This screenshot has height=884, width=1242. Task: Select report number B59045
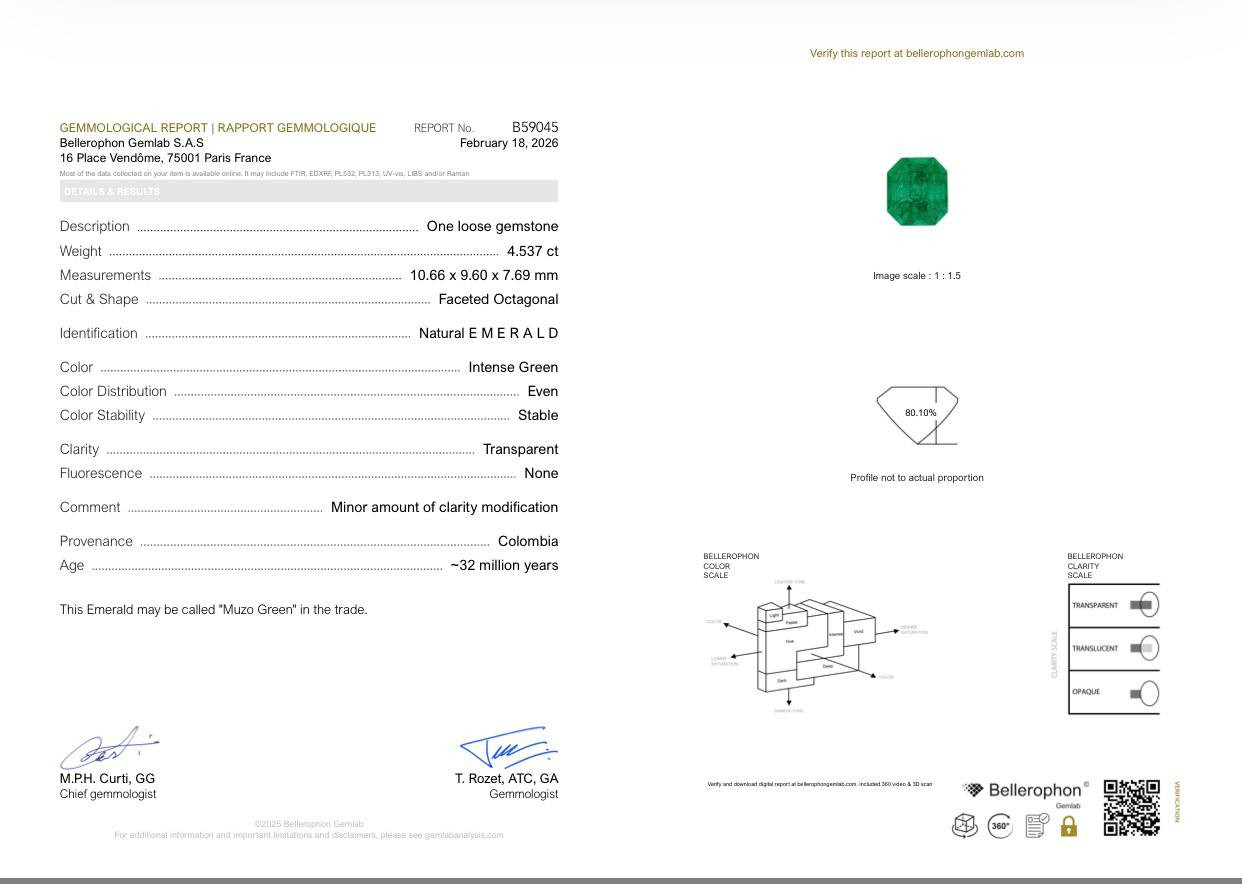[x=535, y=127]
